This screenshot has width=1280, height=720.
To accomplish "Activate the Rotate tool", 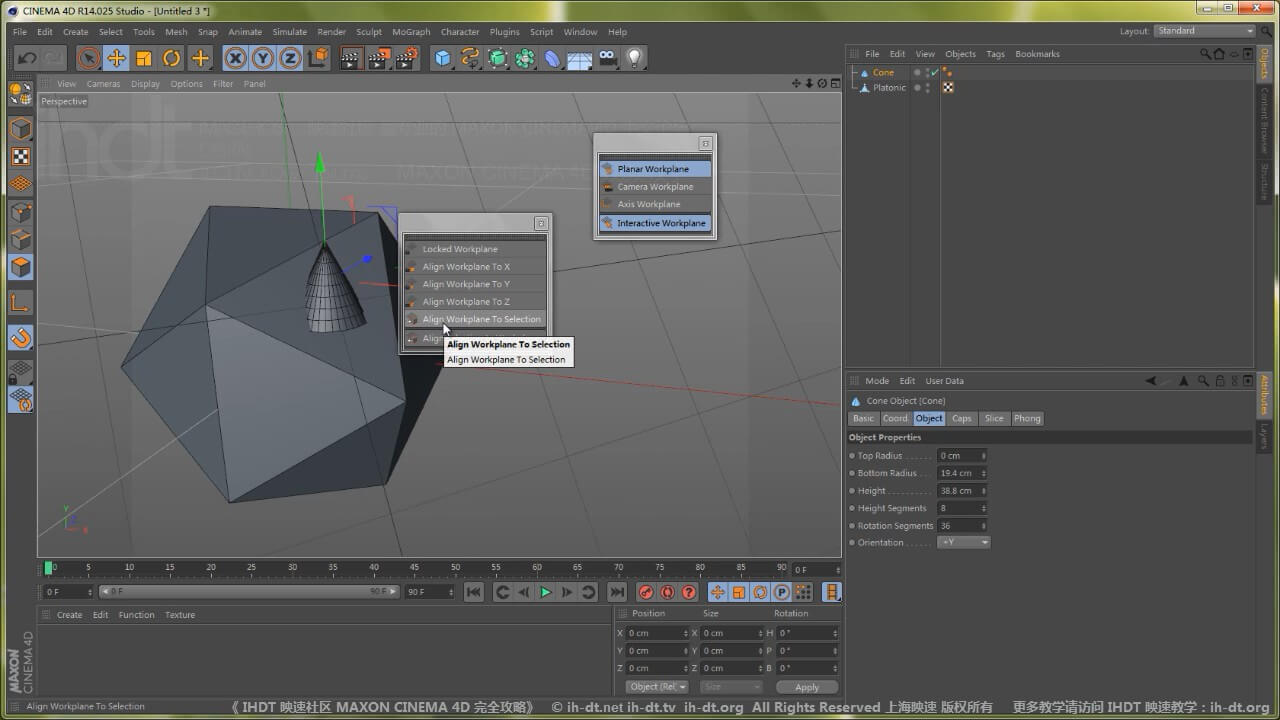I will [x=172, y=58].
